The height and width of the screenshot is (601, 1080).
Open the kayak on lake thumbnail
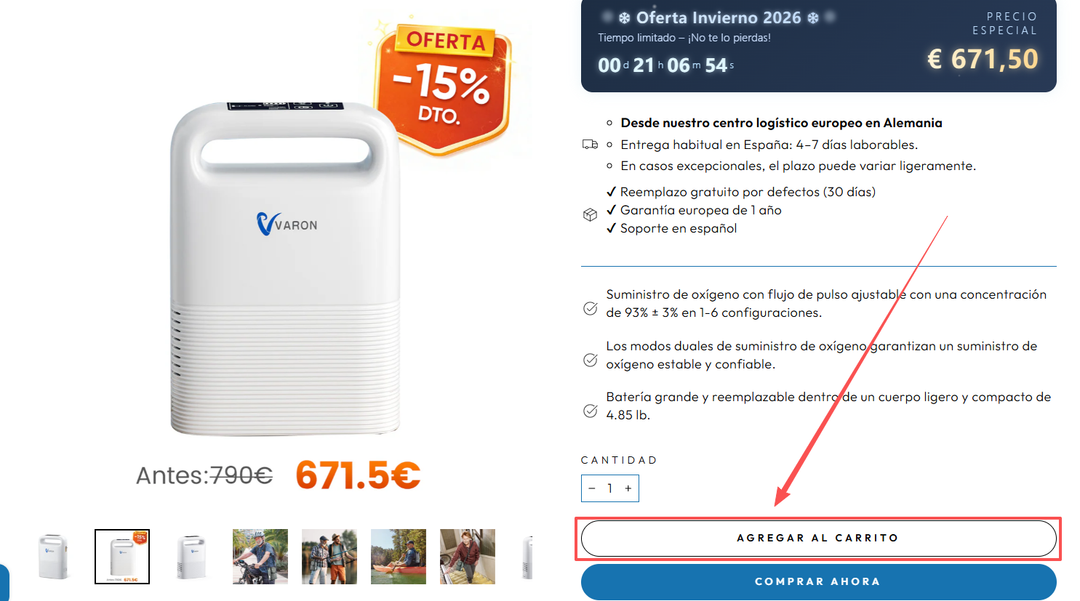click(398, 556)
